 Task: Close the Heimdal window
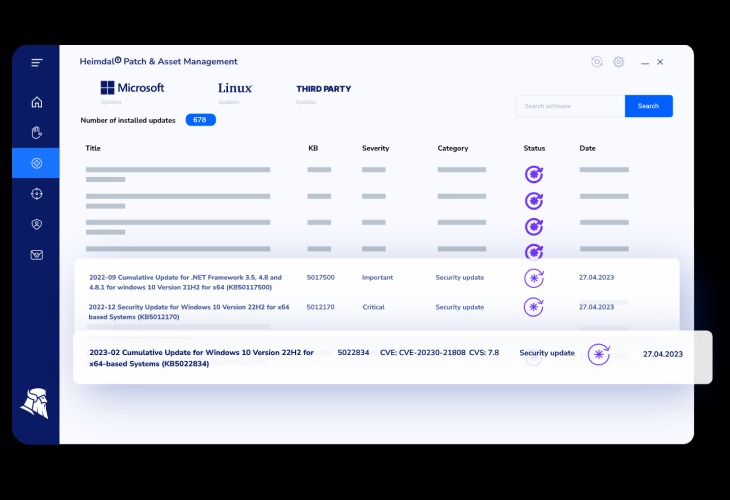[660, 62]
